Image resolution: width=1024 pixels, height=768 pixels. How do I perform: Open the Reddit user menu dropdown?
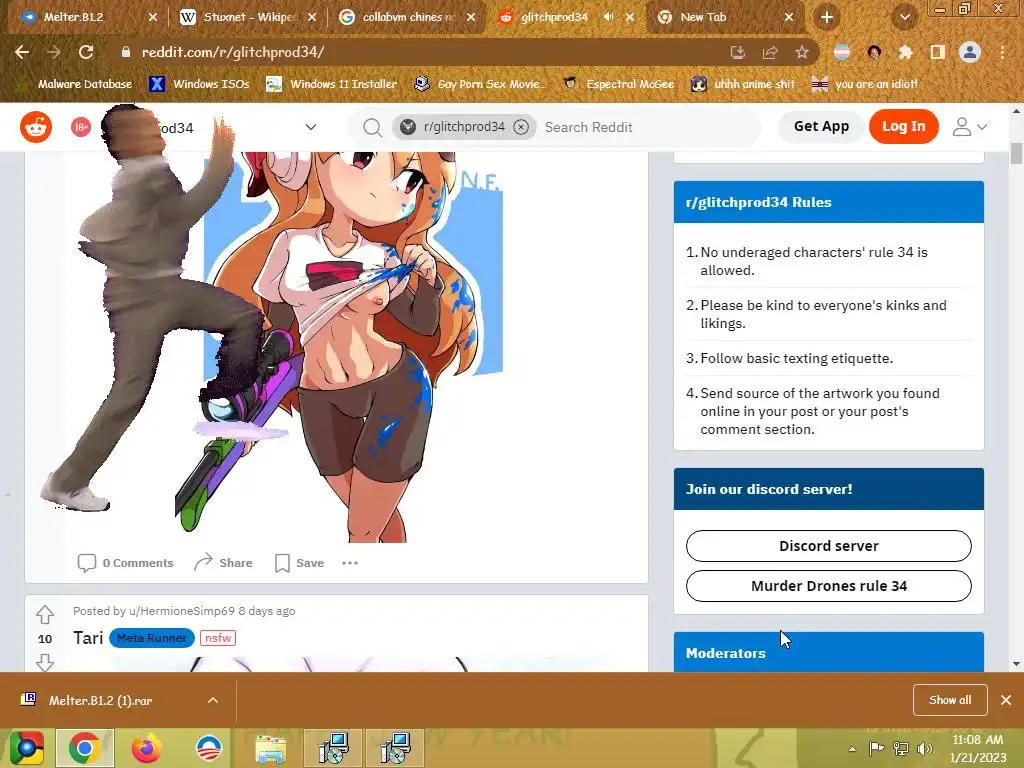point(970,127)
